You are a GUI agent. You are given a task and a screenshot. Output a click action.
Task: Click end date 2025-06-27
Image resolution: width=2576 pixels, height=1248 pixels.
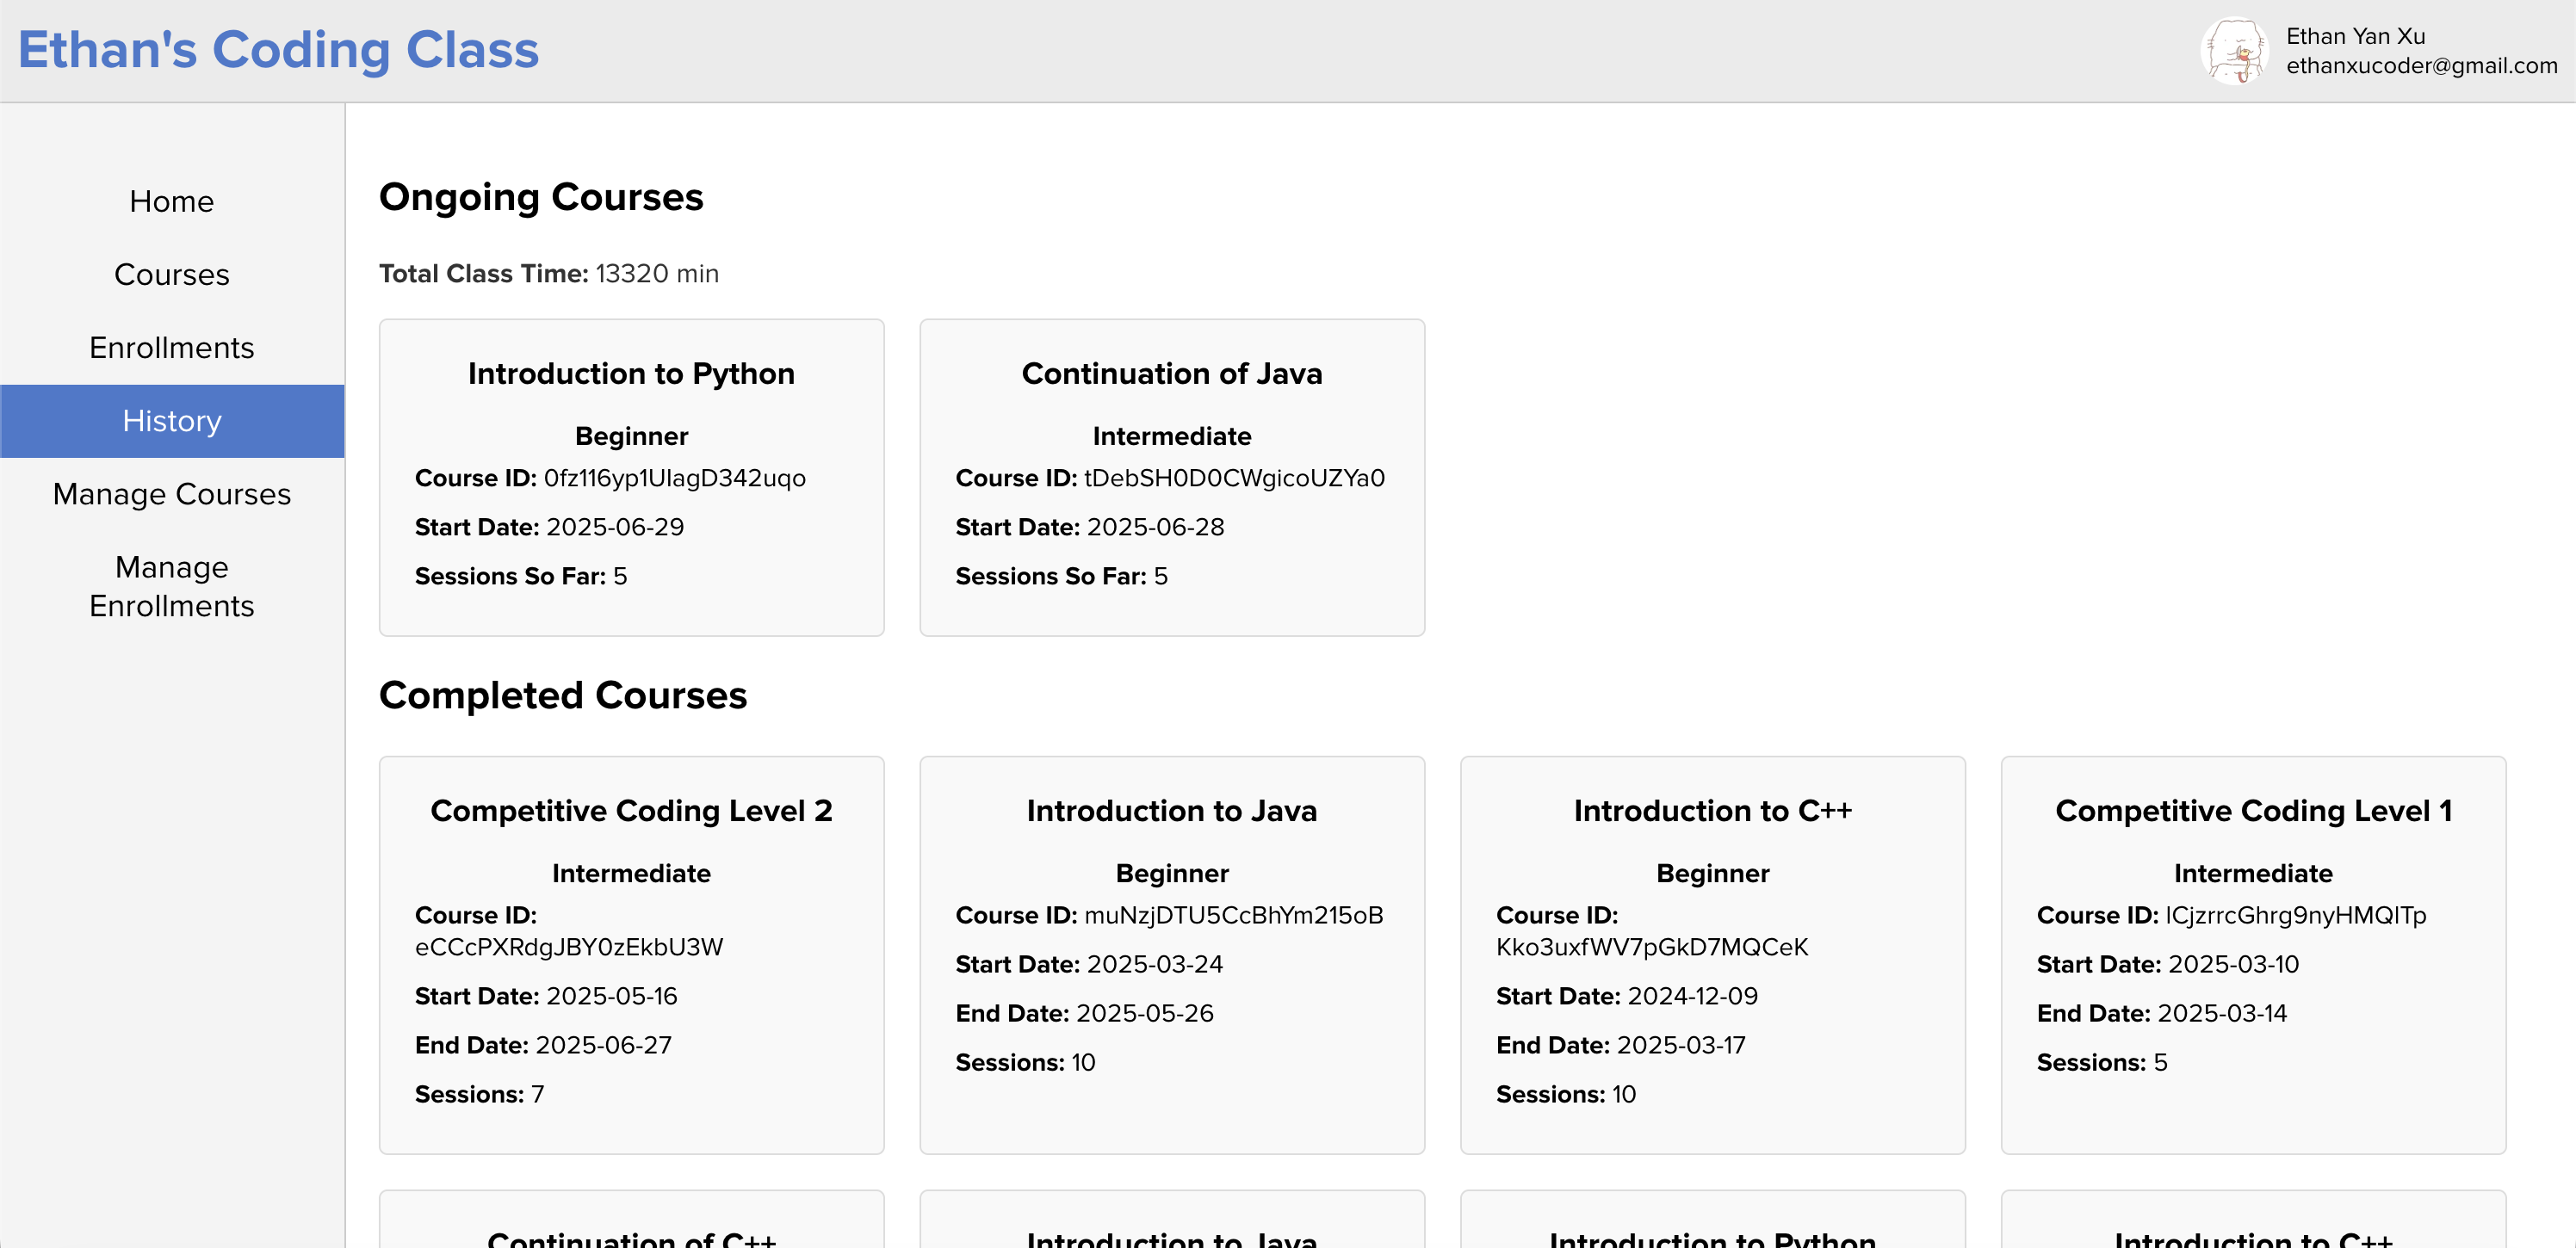(604, 1045)
